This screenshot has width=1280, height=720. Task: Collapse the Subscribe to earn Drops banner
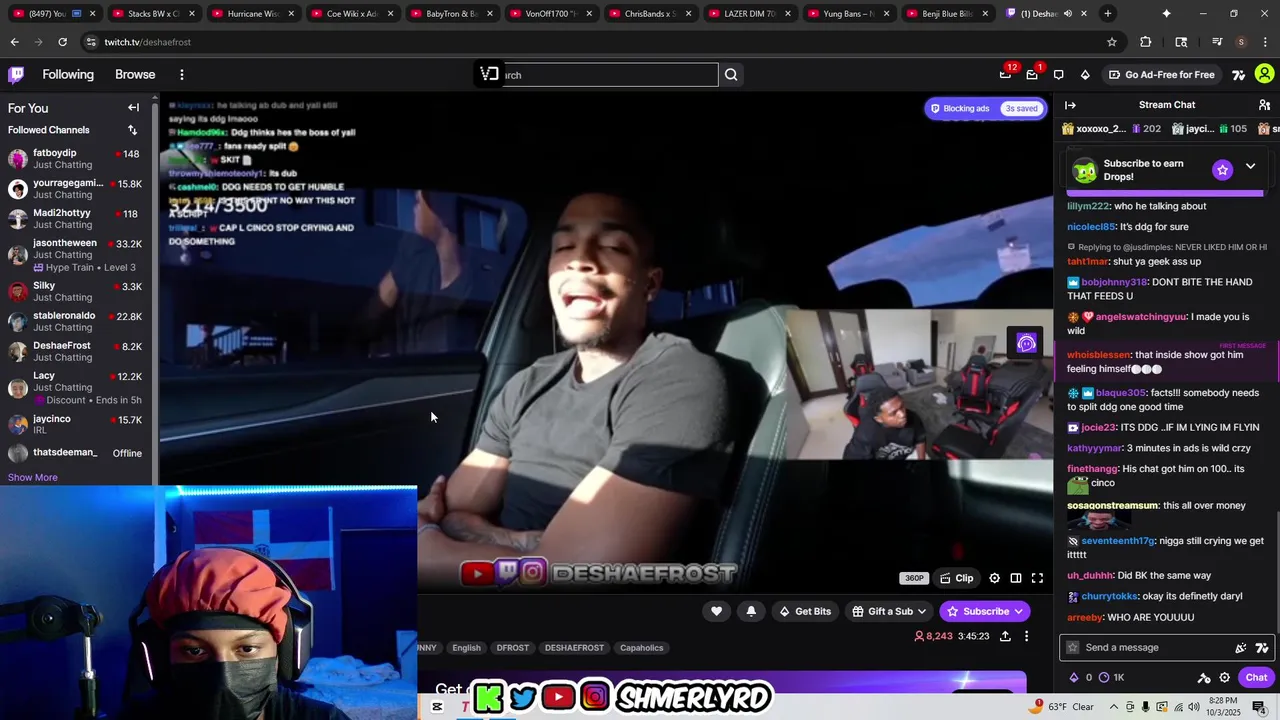(1250, 166)
